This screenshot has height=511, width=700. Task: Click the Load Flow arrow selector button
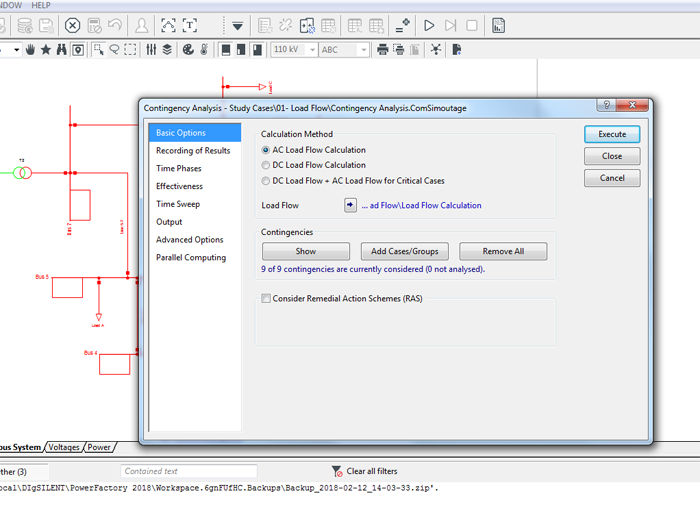(350, 205)
